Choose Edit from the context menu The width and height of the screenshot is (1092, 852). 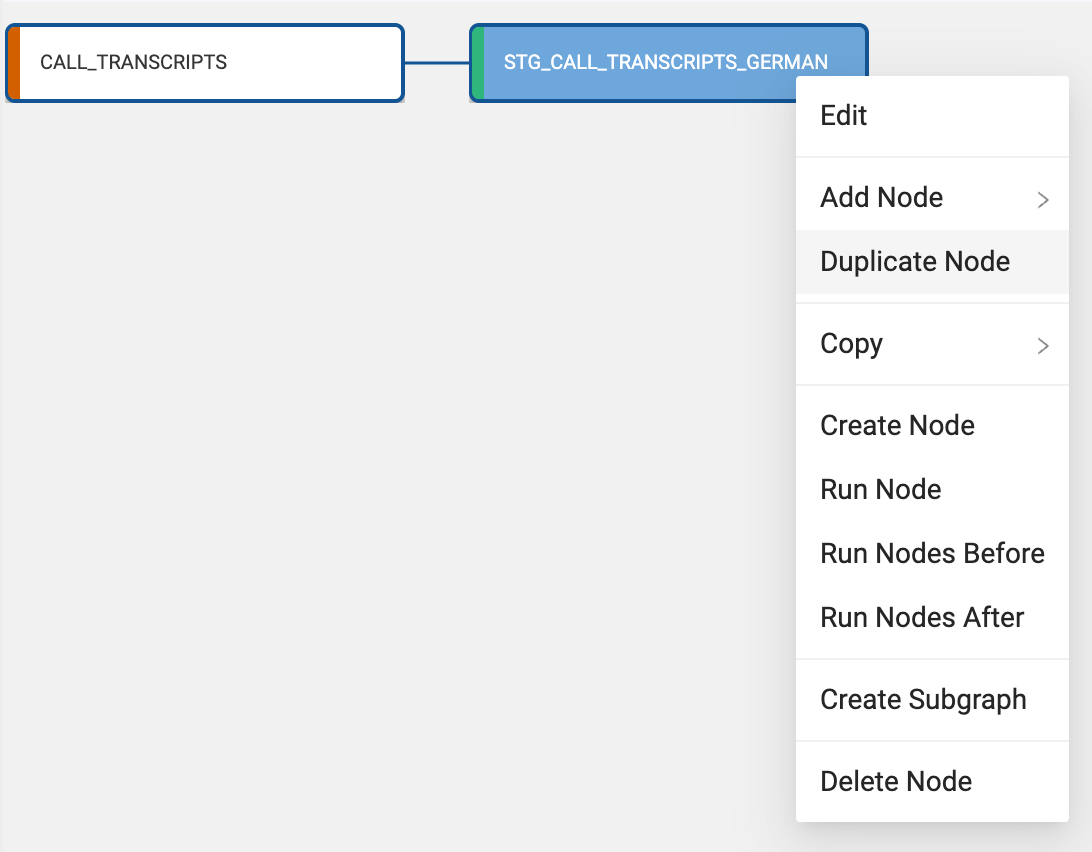click(844, 116)
